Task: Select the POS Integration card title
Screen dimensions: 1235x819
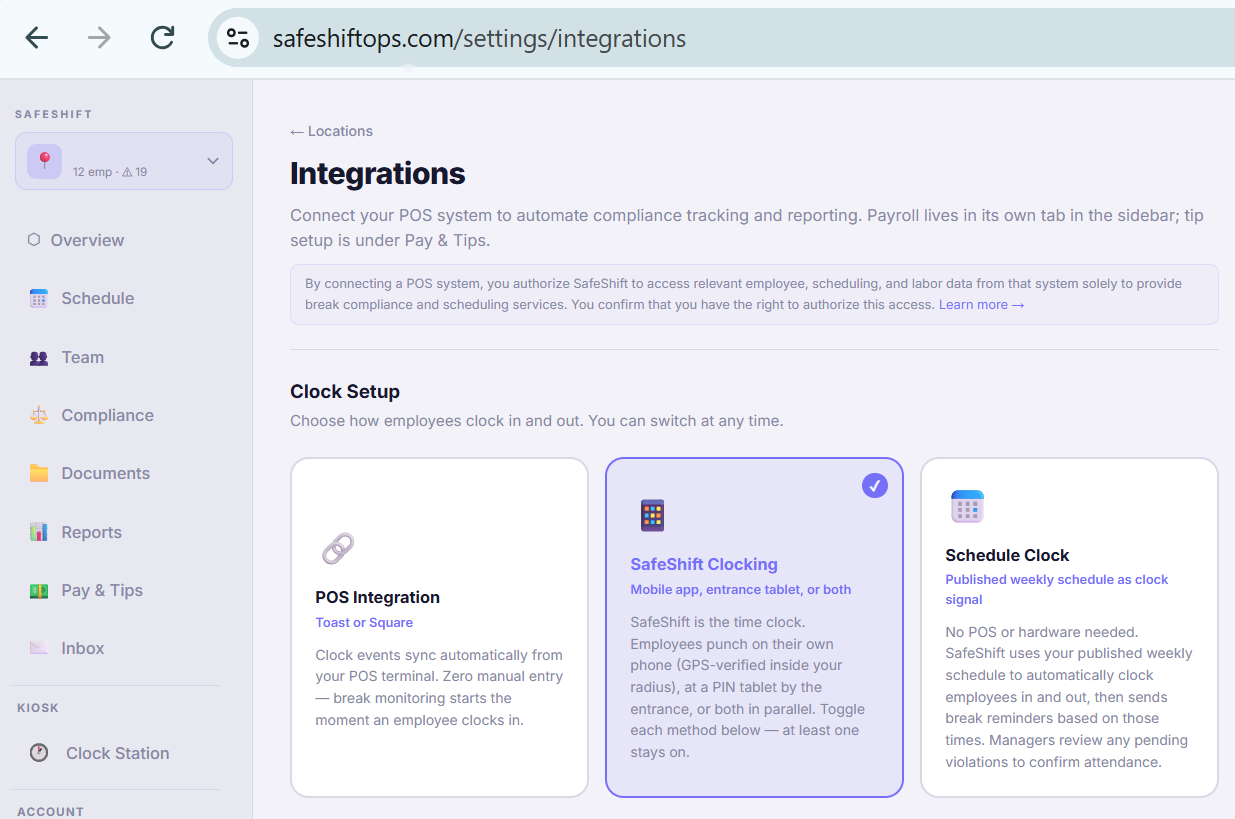Action: 377,597
